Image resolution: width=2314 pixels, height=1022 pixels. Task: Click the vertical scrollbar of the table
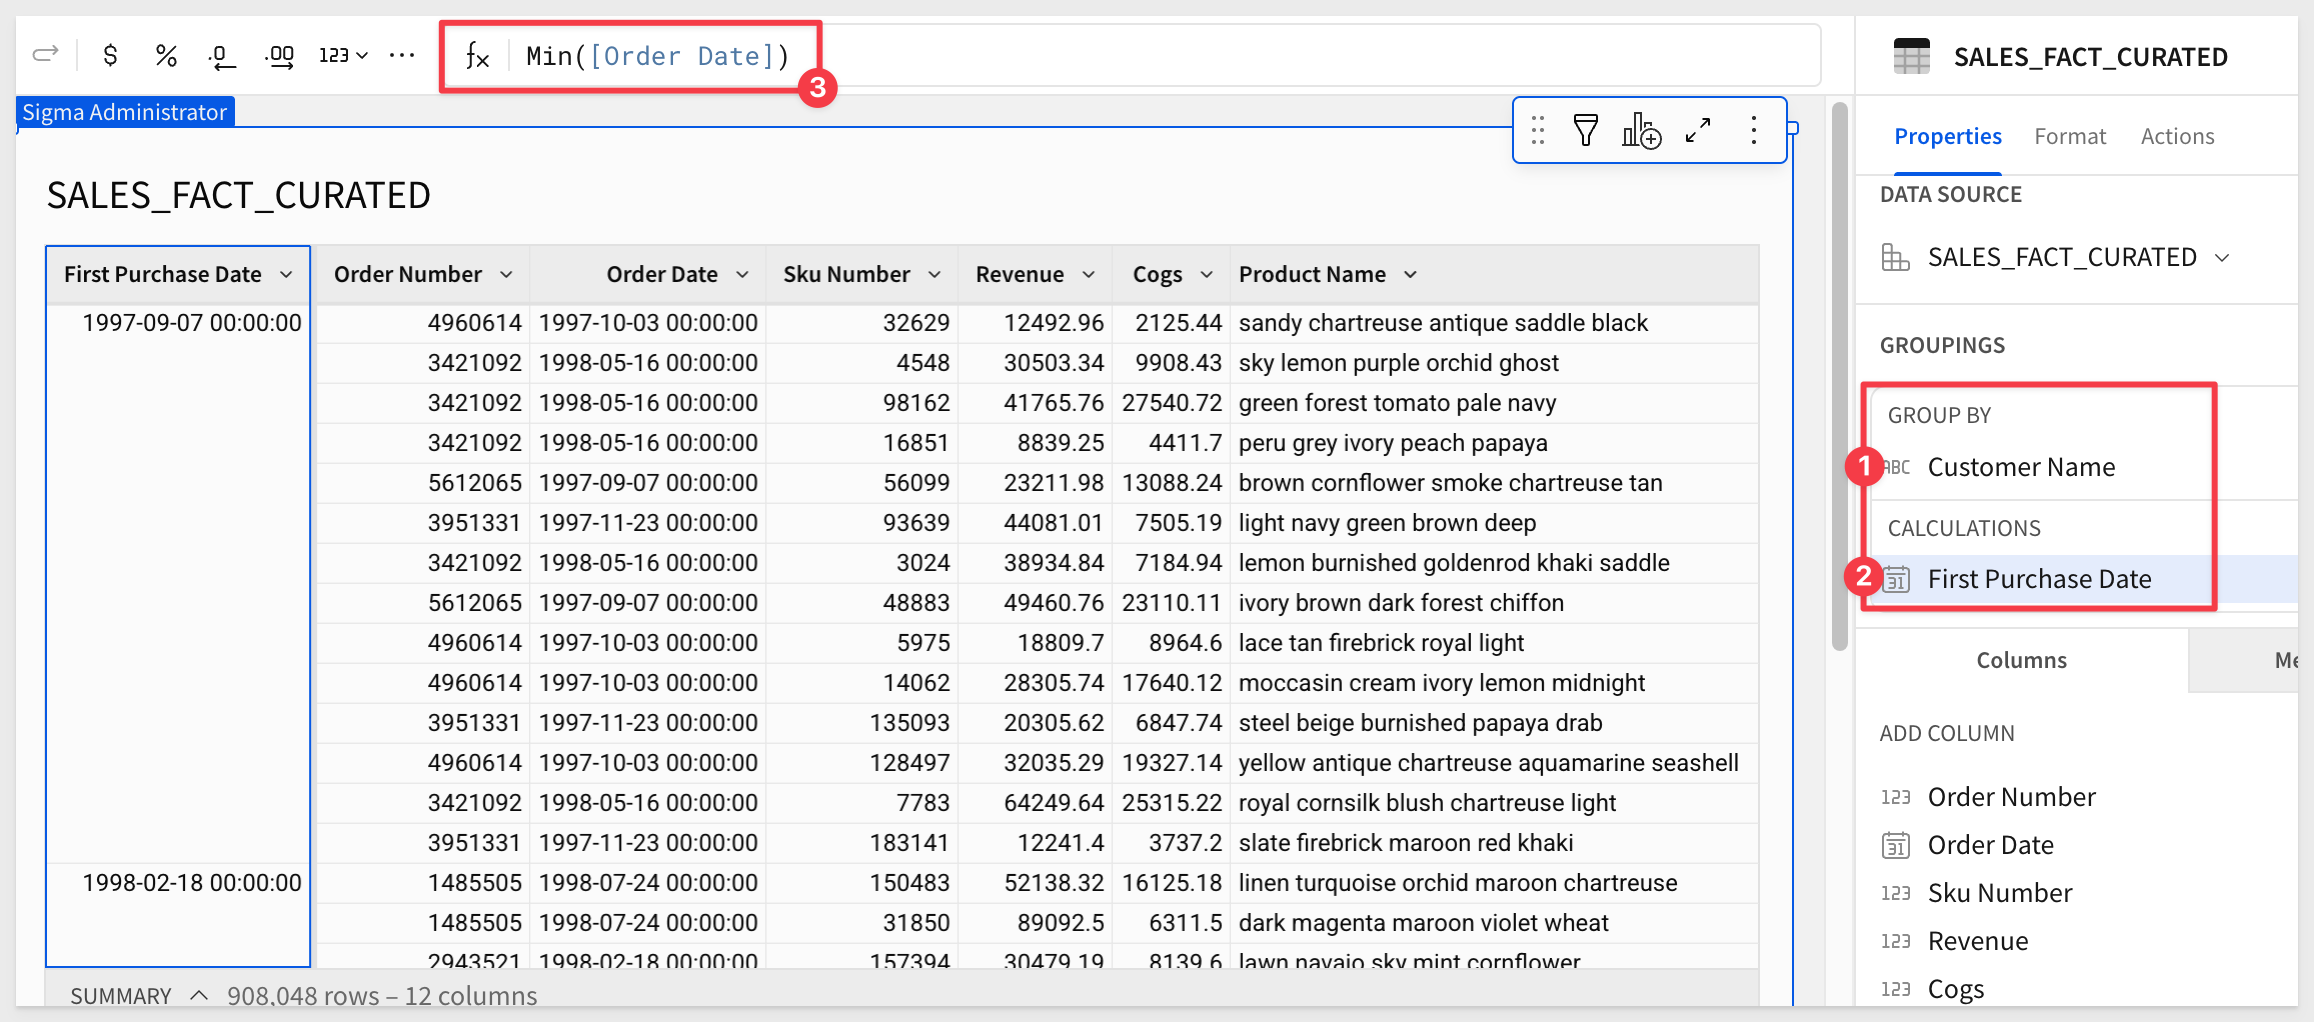(1839, 378)
